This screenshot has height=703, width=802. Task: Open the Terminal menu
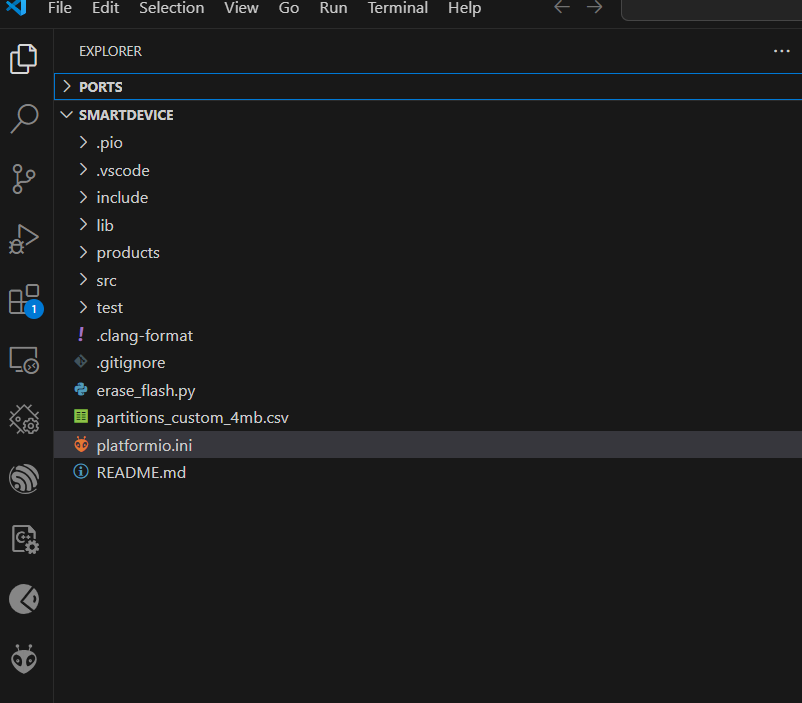tap(398, 8)
